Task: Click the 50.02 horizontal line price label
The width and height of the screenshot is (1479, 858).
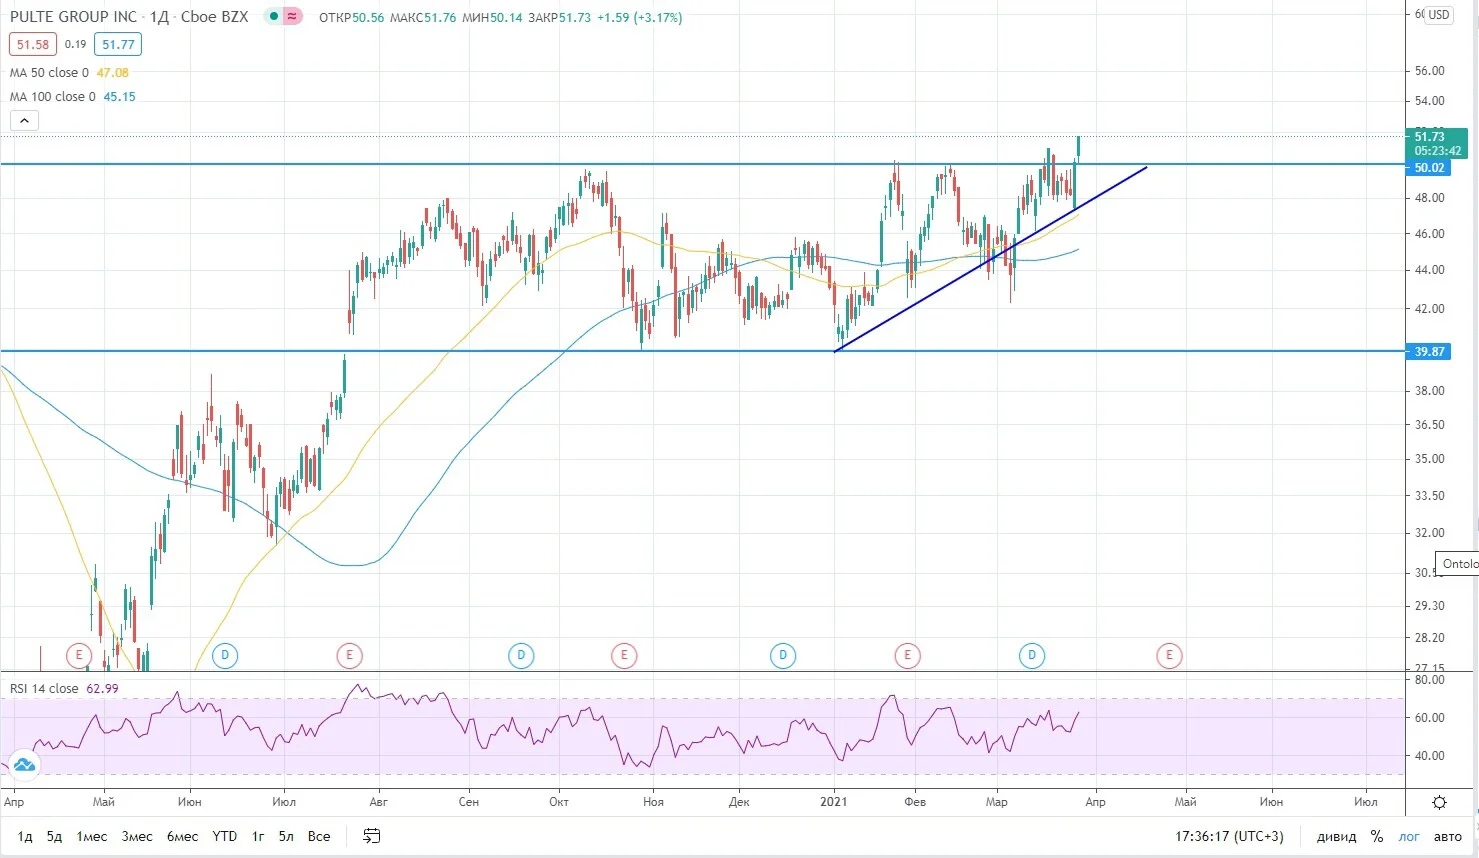Action: tap(1429, 167)
